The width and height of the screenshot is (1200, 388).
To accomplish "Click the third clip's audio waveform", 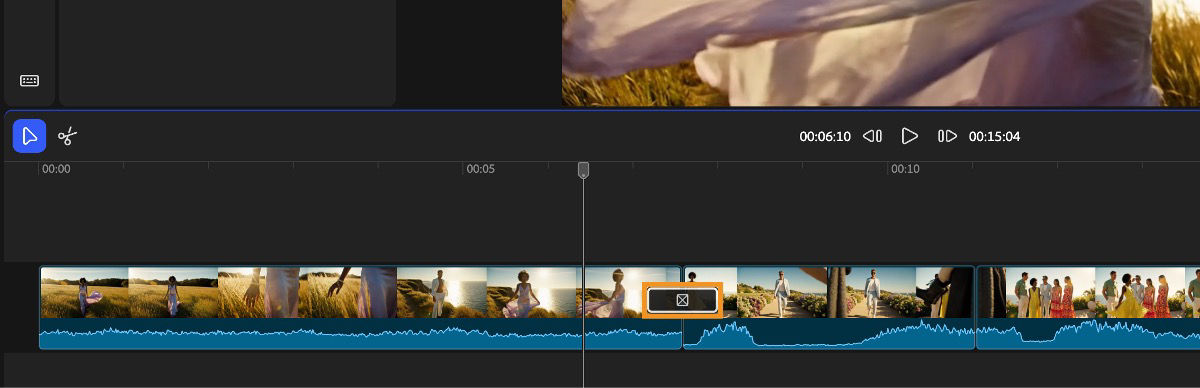I will 1088,334.
